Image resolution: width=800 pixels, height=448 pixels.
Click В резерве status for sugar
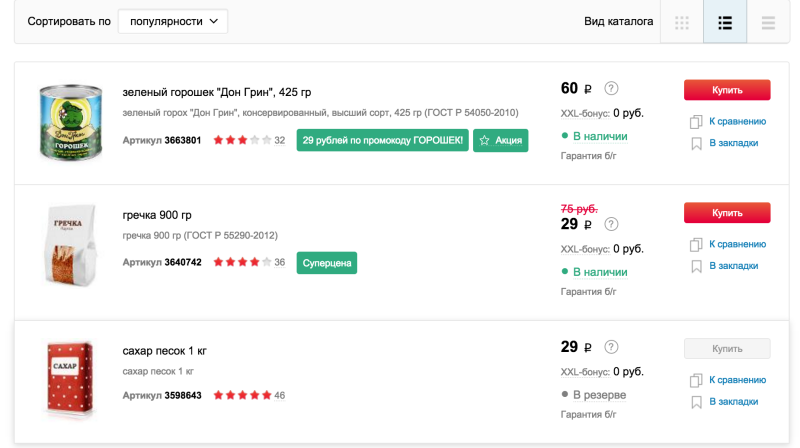pos(599,395)
